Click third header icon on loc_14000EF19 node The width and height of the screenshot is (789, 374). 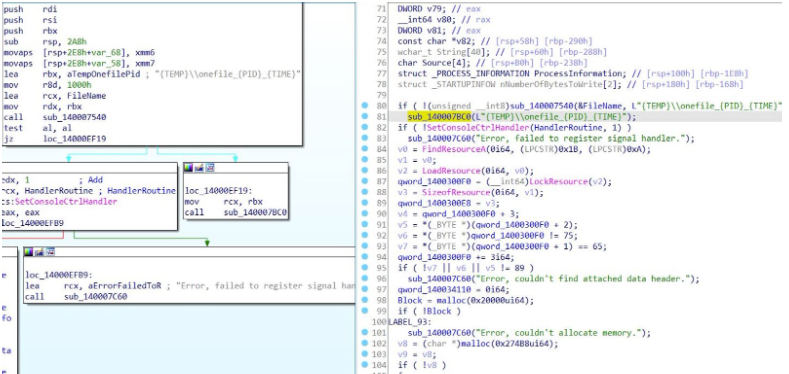(209, 168)
